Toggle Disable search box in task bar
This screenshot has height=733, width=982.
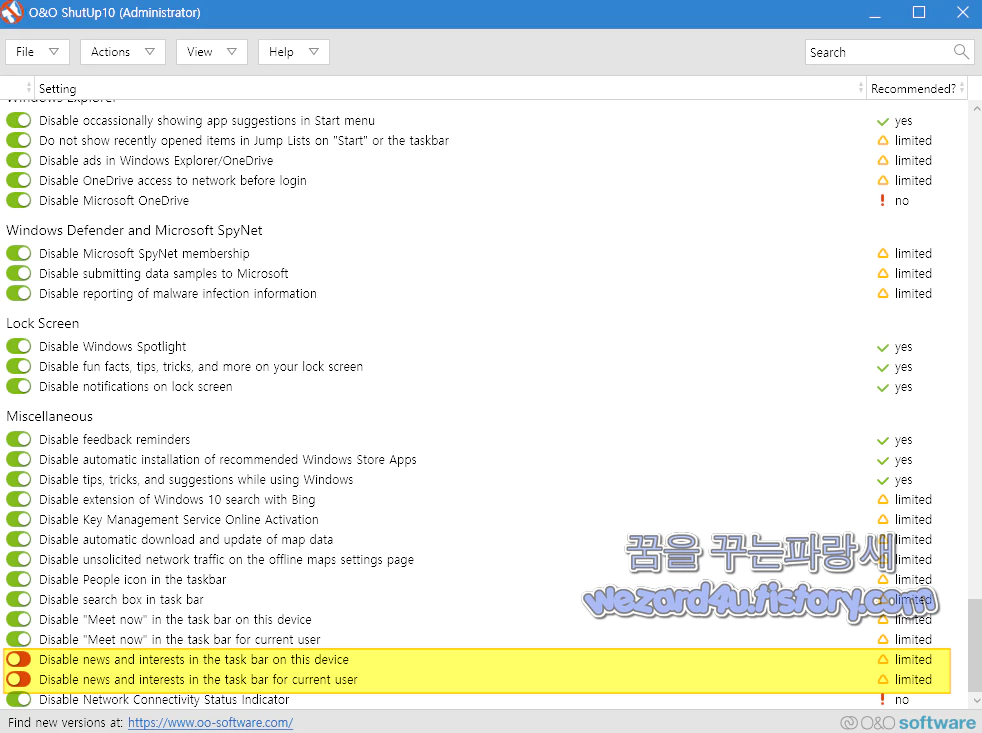[x=19, y=600]
